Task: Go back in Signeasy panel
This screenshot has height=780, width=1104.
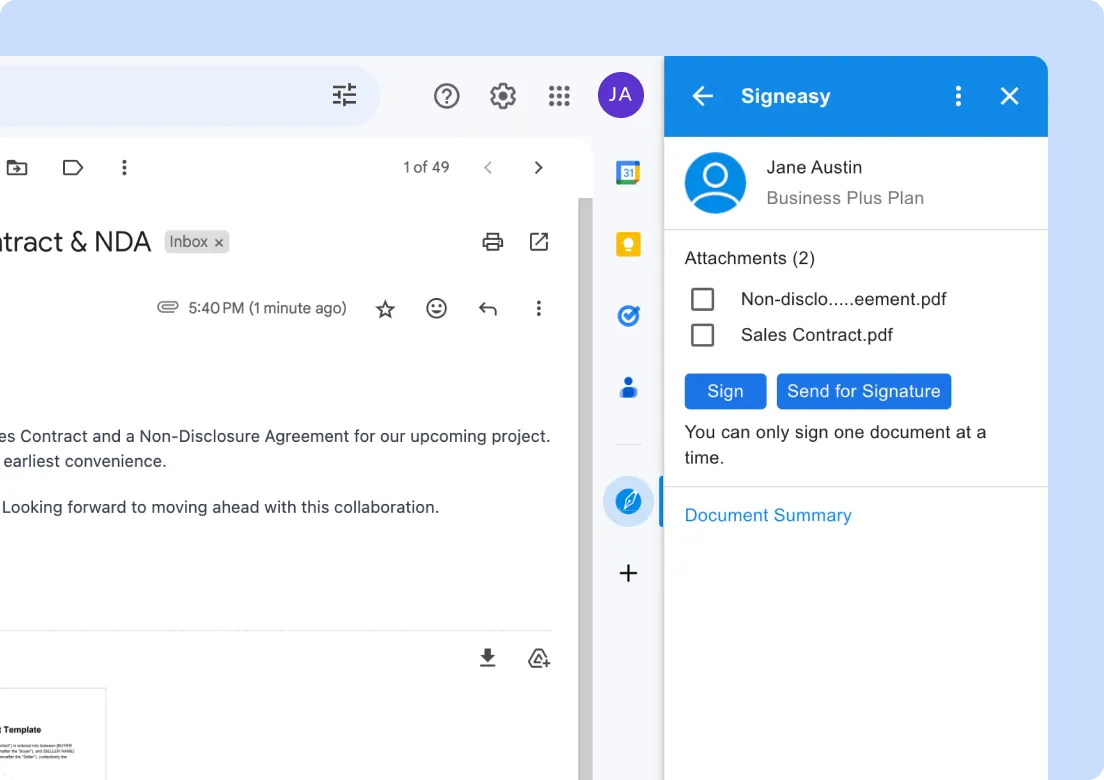Action: click(x=703, y=96)
